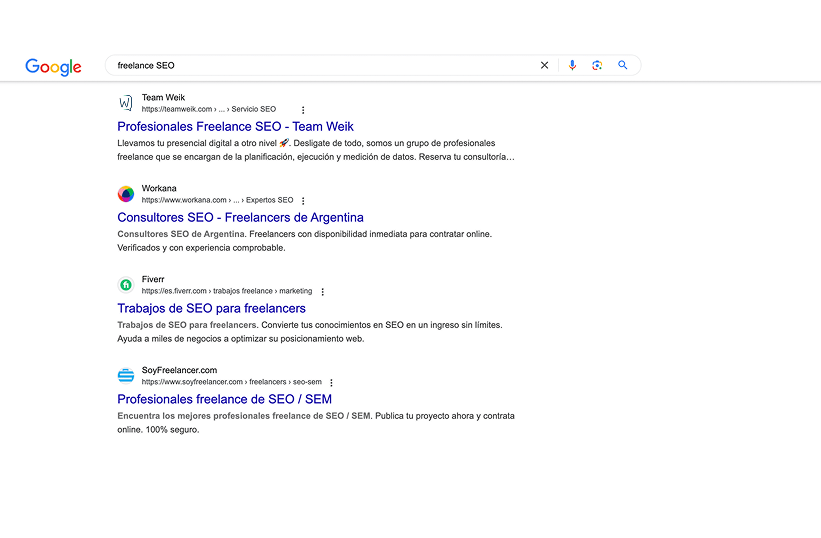The image size is (821, 538).
Task: Open Profesionales freelance de SEO / SEM
Action: 225,399
